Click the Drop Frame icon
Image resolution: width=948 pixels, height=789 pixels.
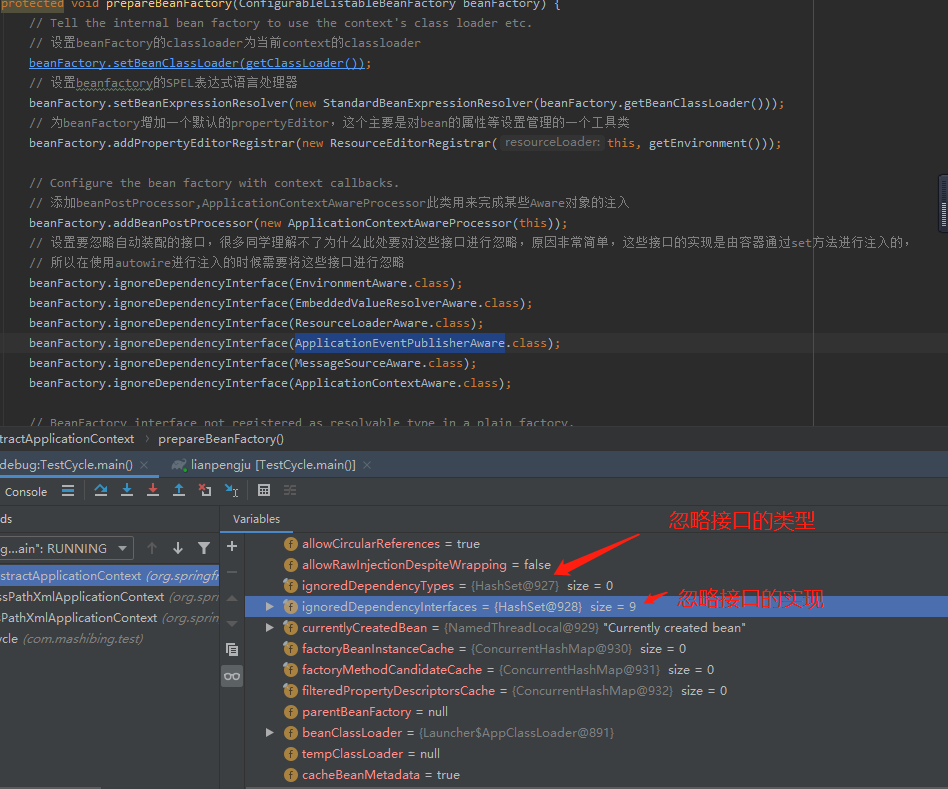[205, 490]
